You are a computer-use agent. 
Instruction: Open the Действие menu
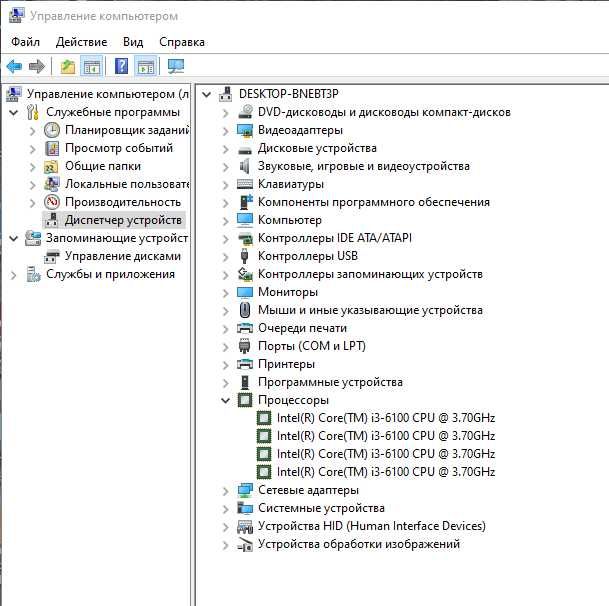pyautogui.click(x=82, y=42)
